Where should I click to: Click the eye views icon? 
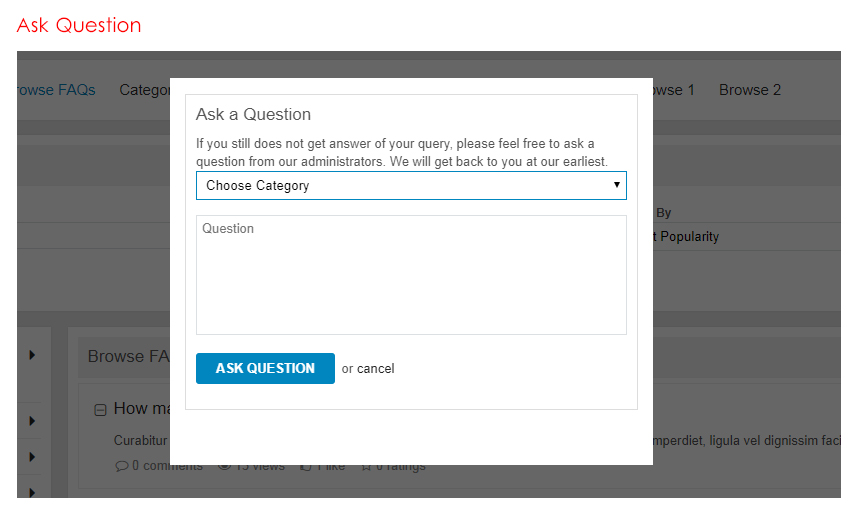coord(224,466)
